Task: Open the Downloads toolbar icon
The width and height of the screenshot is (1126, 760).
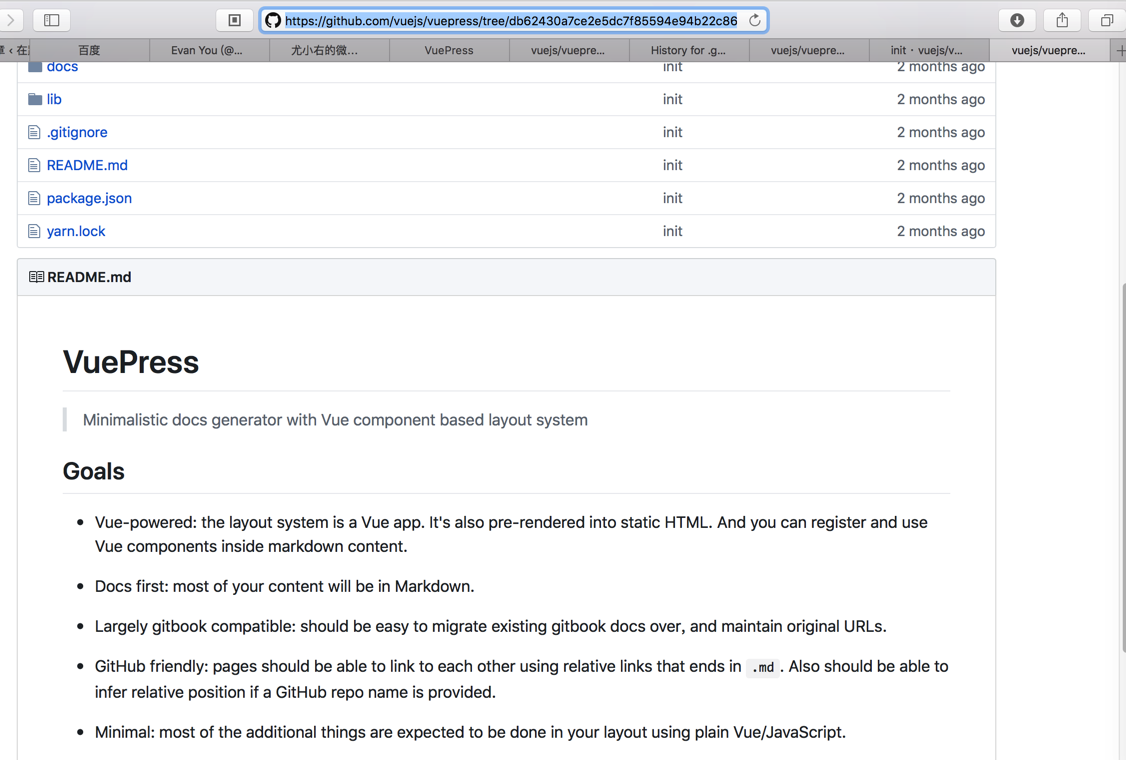Action: click(x=1017, y=20)
